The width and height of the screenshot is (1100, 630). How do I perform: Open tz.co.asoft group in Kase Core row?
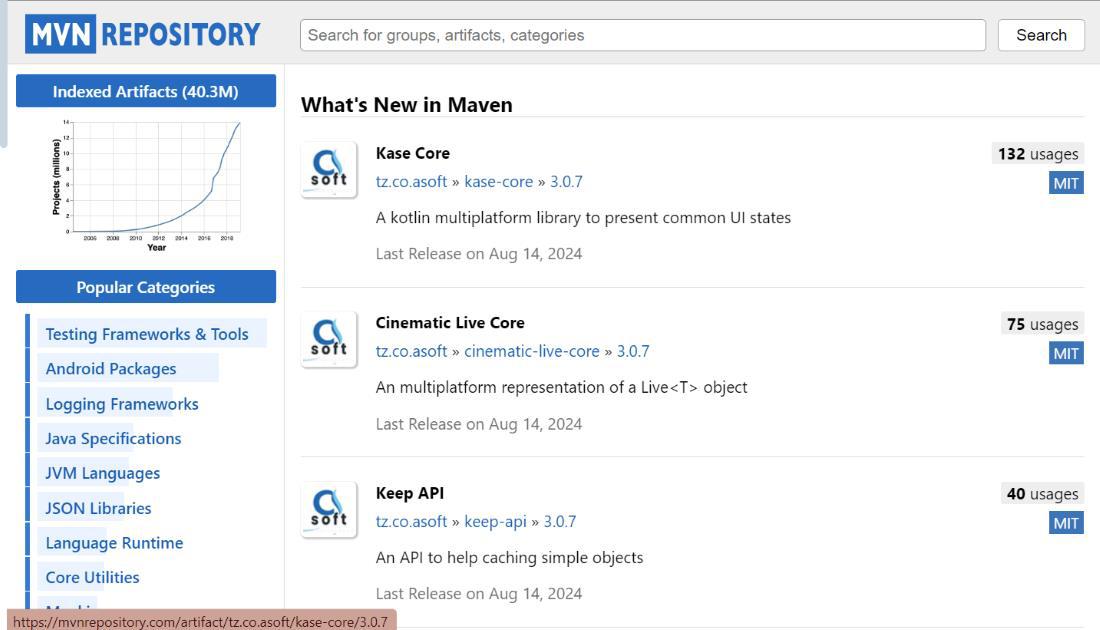point(411,182)
